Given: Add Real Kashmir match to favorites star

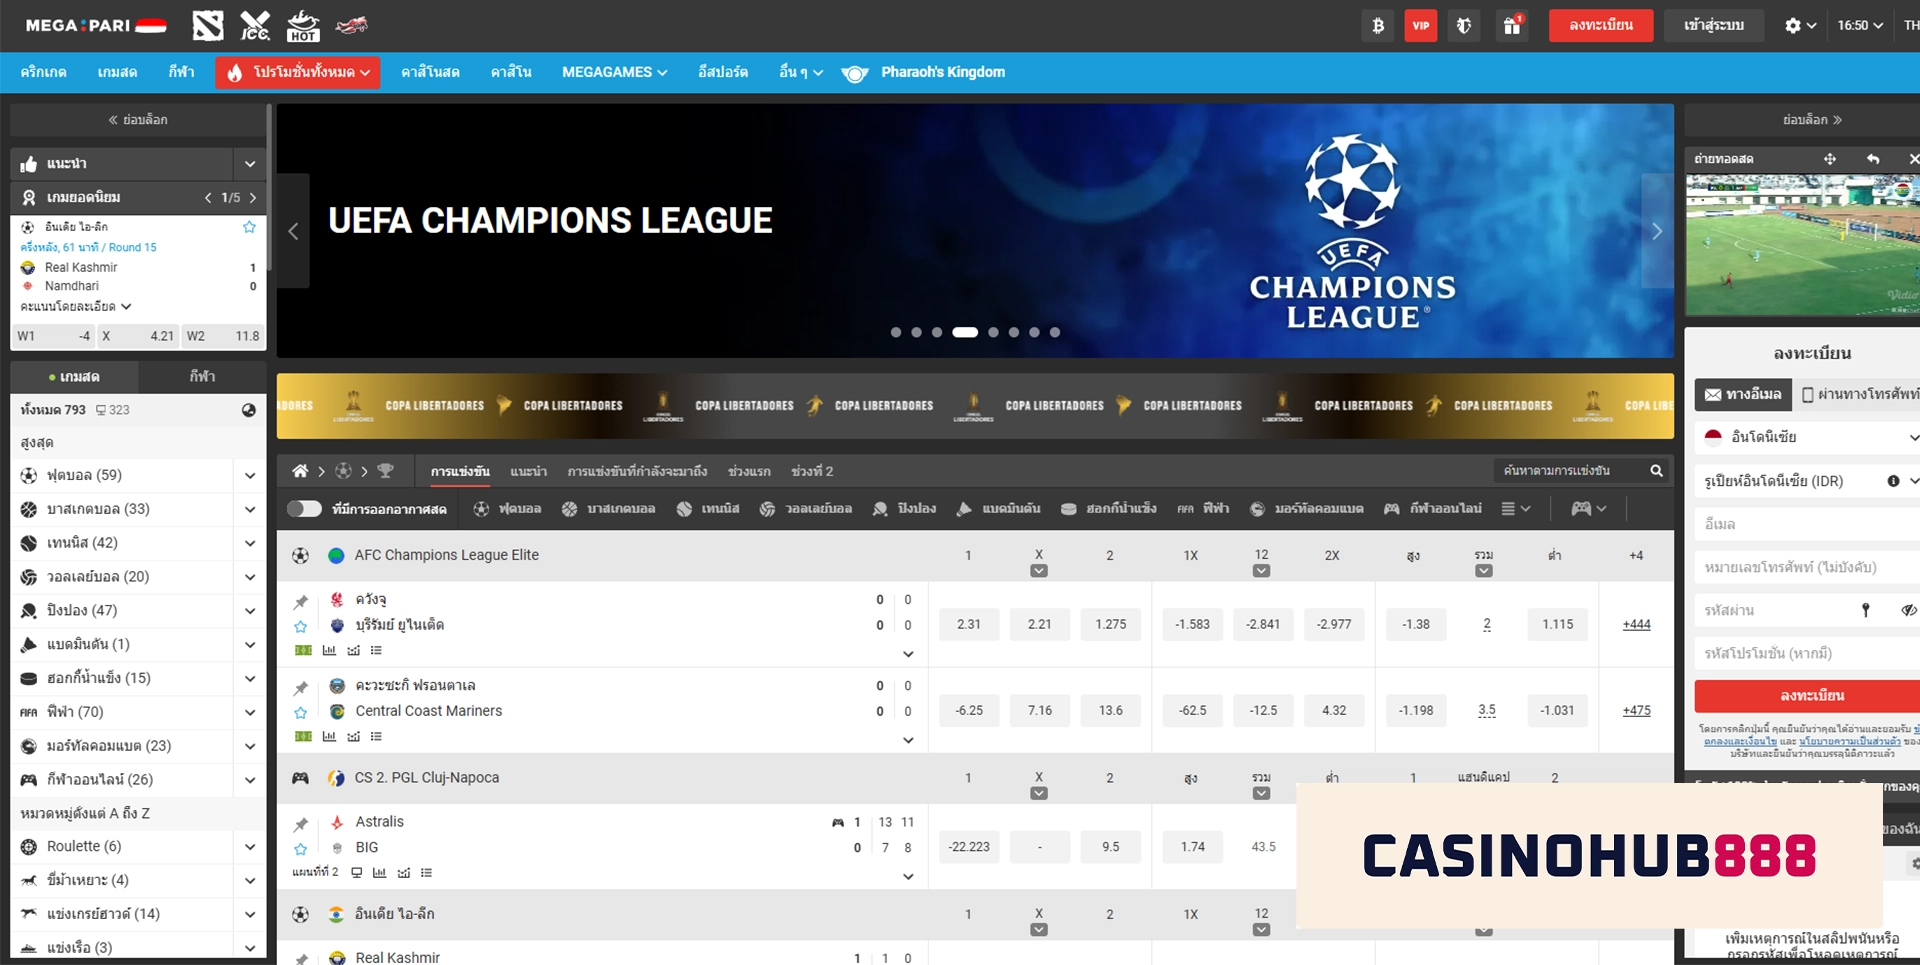Looking at the screenshot, I should [x=249, y=227].
